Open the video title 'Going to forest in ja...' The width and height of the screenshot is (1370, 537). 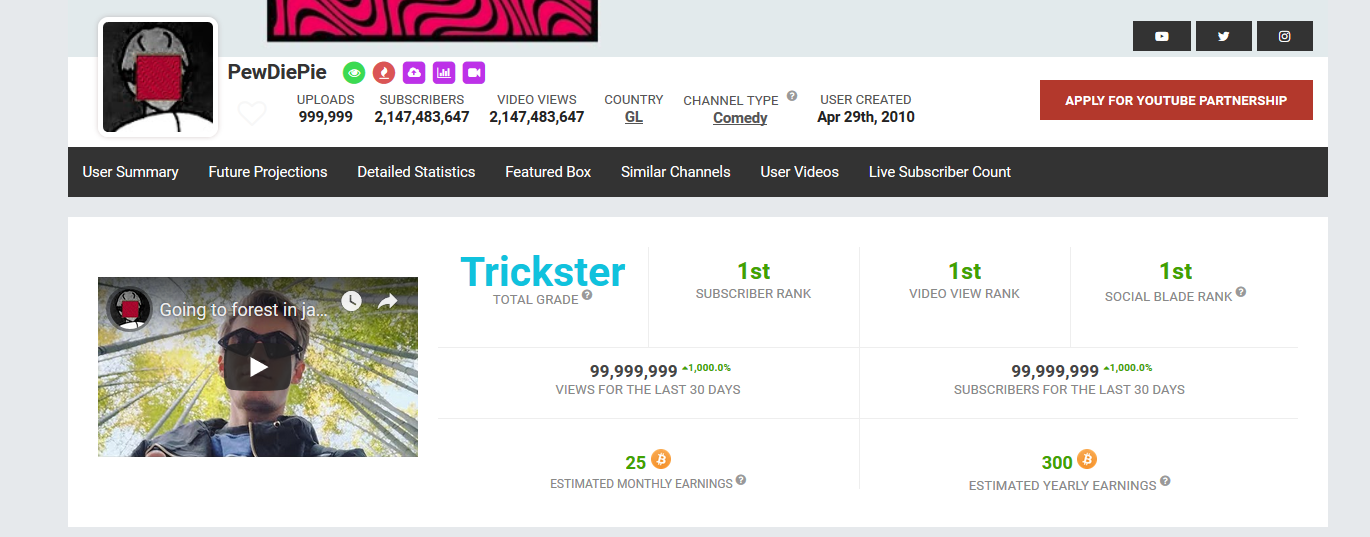coord(243,310)
